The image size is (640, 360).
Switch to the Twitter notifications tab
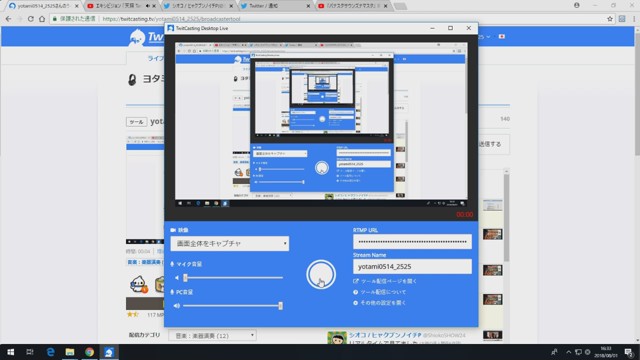(273, 6)
